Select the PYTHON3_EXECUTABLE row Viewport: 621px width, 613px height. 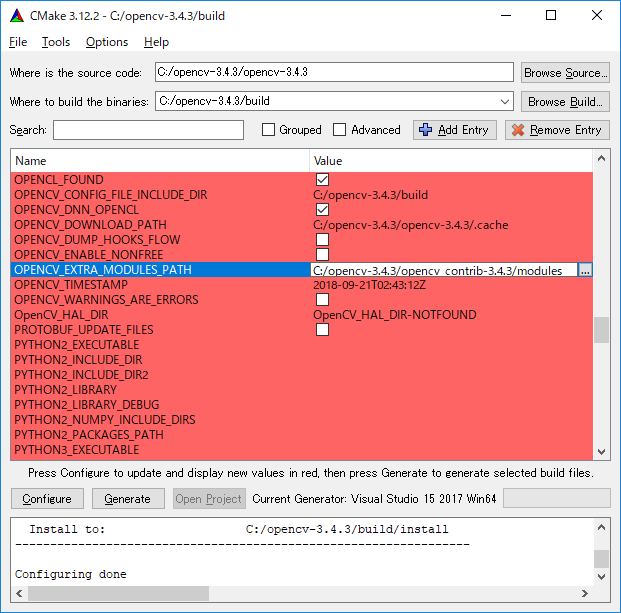coord(301,450)
